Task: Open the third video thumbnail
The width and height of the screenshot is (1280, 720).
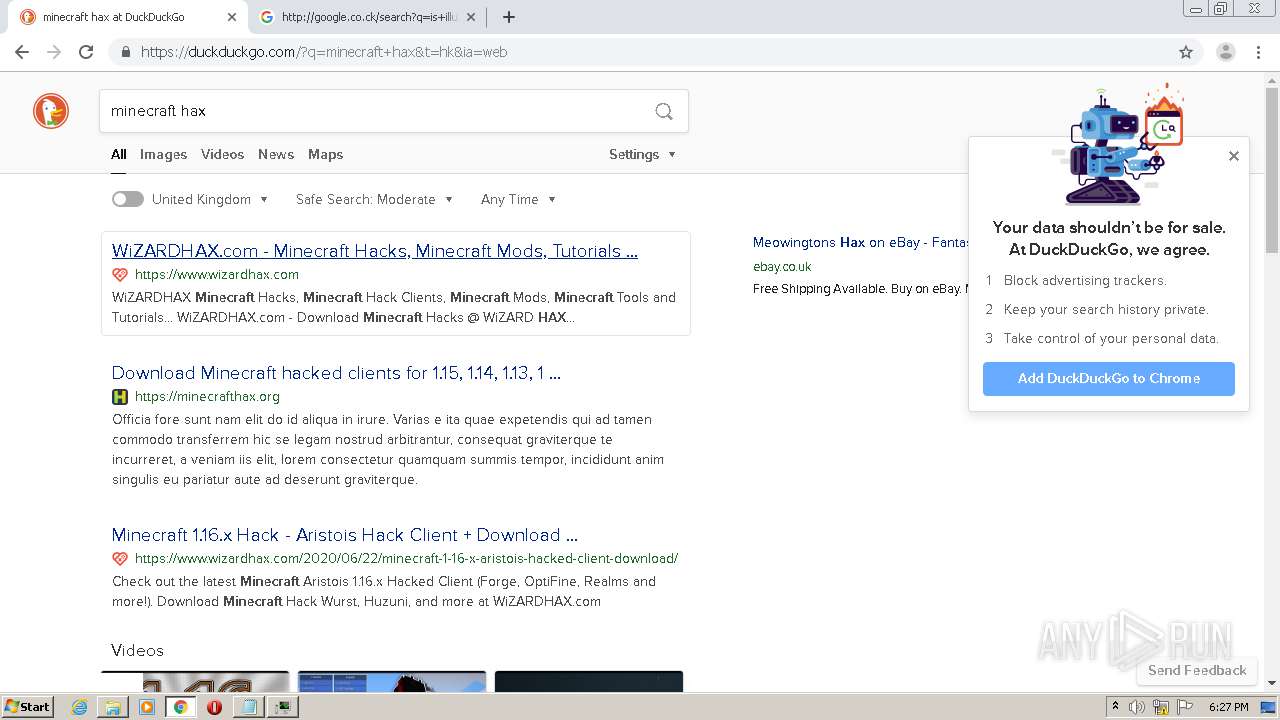Action: pos(589,681)
